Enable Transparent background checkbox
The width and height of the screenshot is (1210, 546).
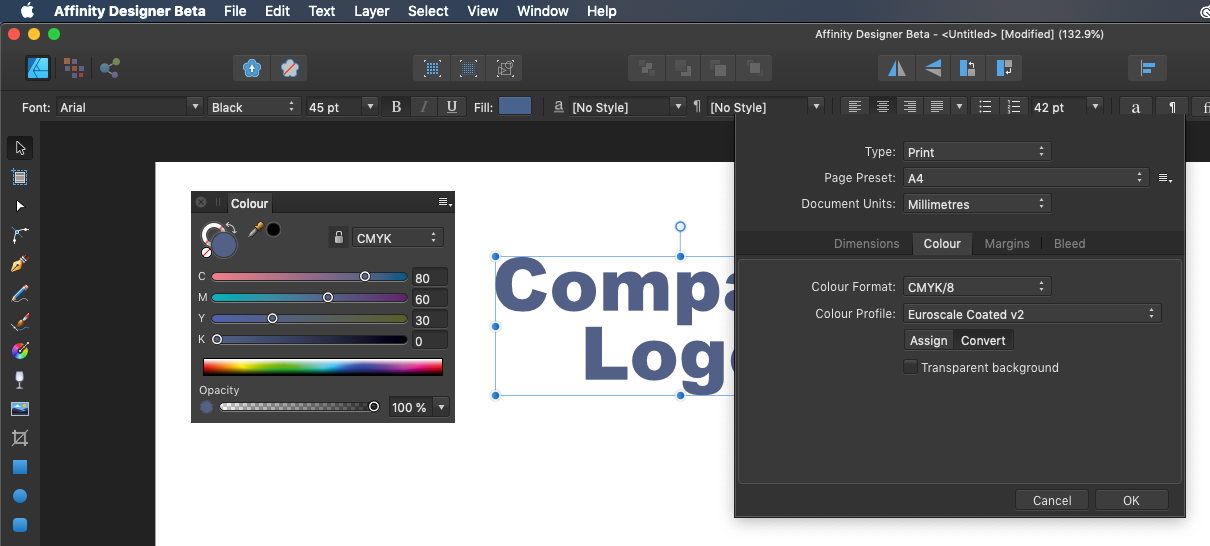pyautogui.click(x=910, y=367)
